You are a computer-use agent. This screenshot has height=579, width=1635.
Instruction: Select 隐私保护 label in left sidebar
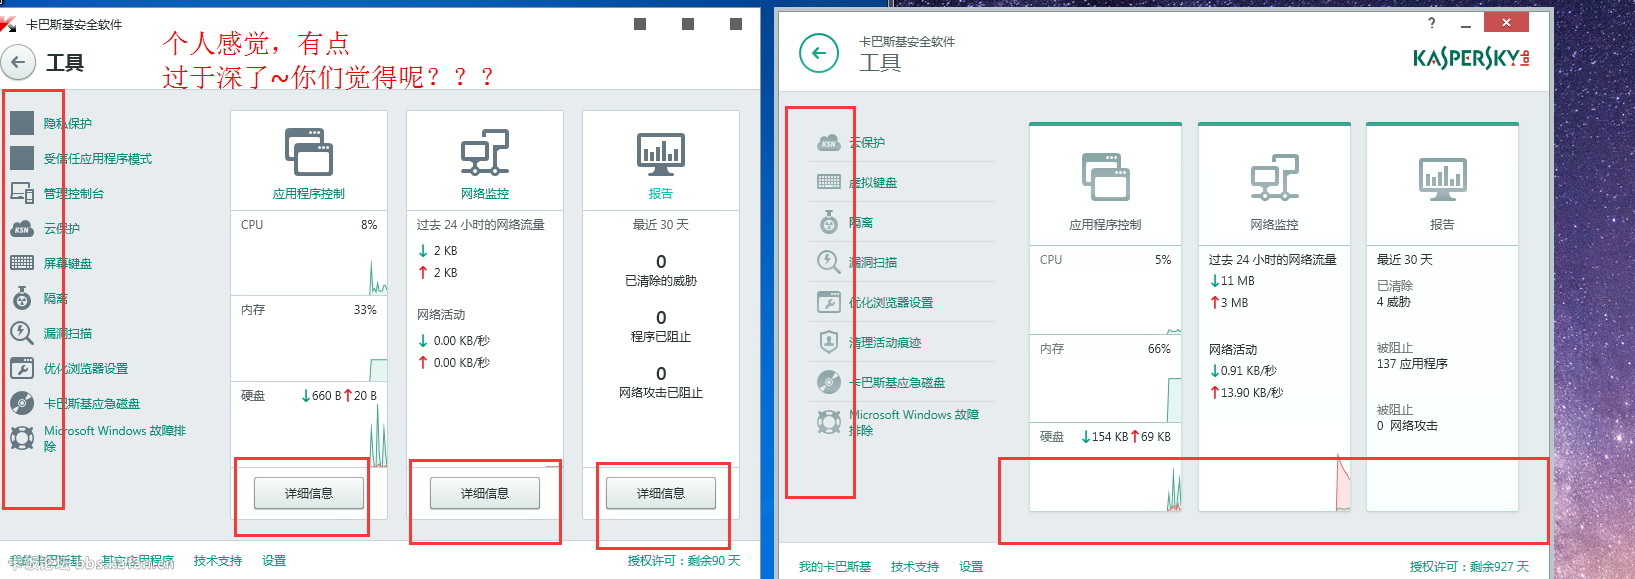[68, 124]
